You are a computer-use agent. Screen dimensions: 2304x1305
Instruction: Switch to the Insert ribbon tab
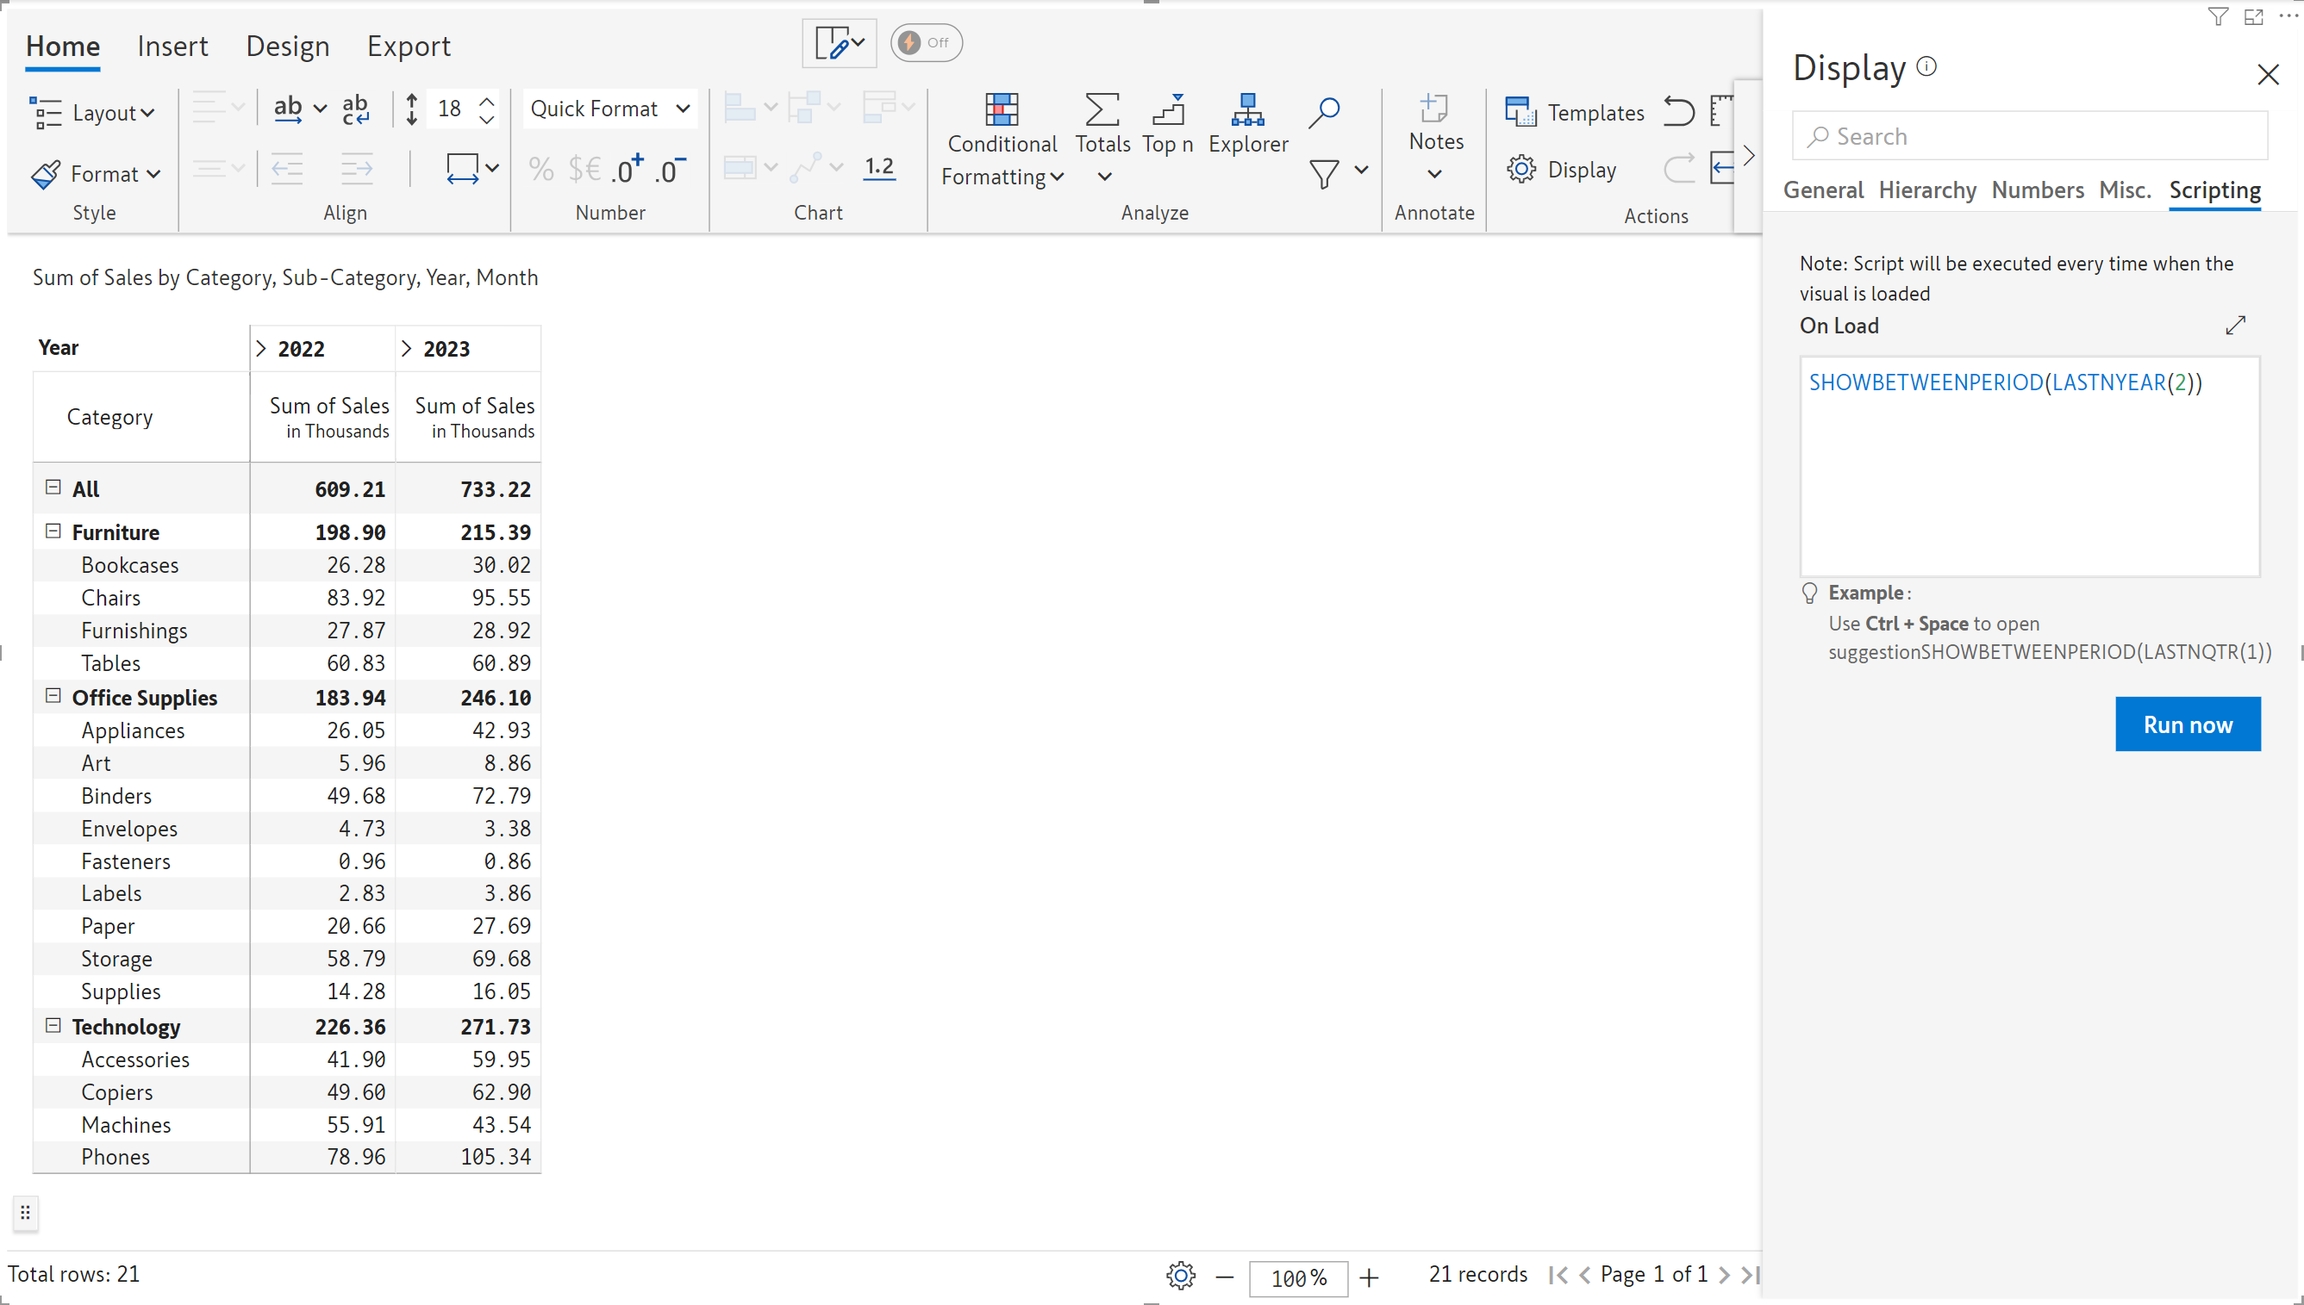(172, 46)
